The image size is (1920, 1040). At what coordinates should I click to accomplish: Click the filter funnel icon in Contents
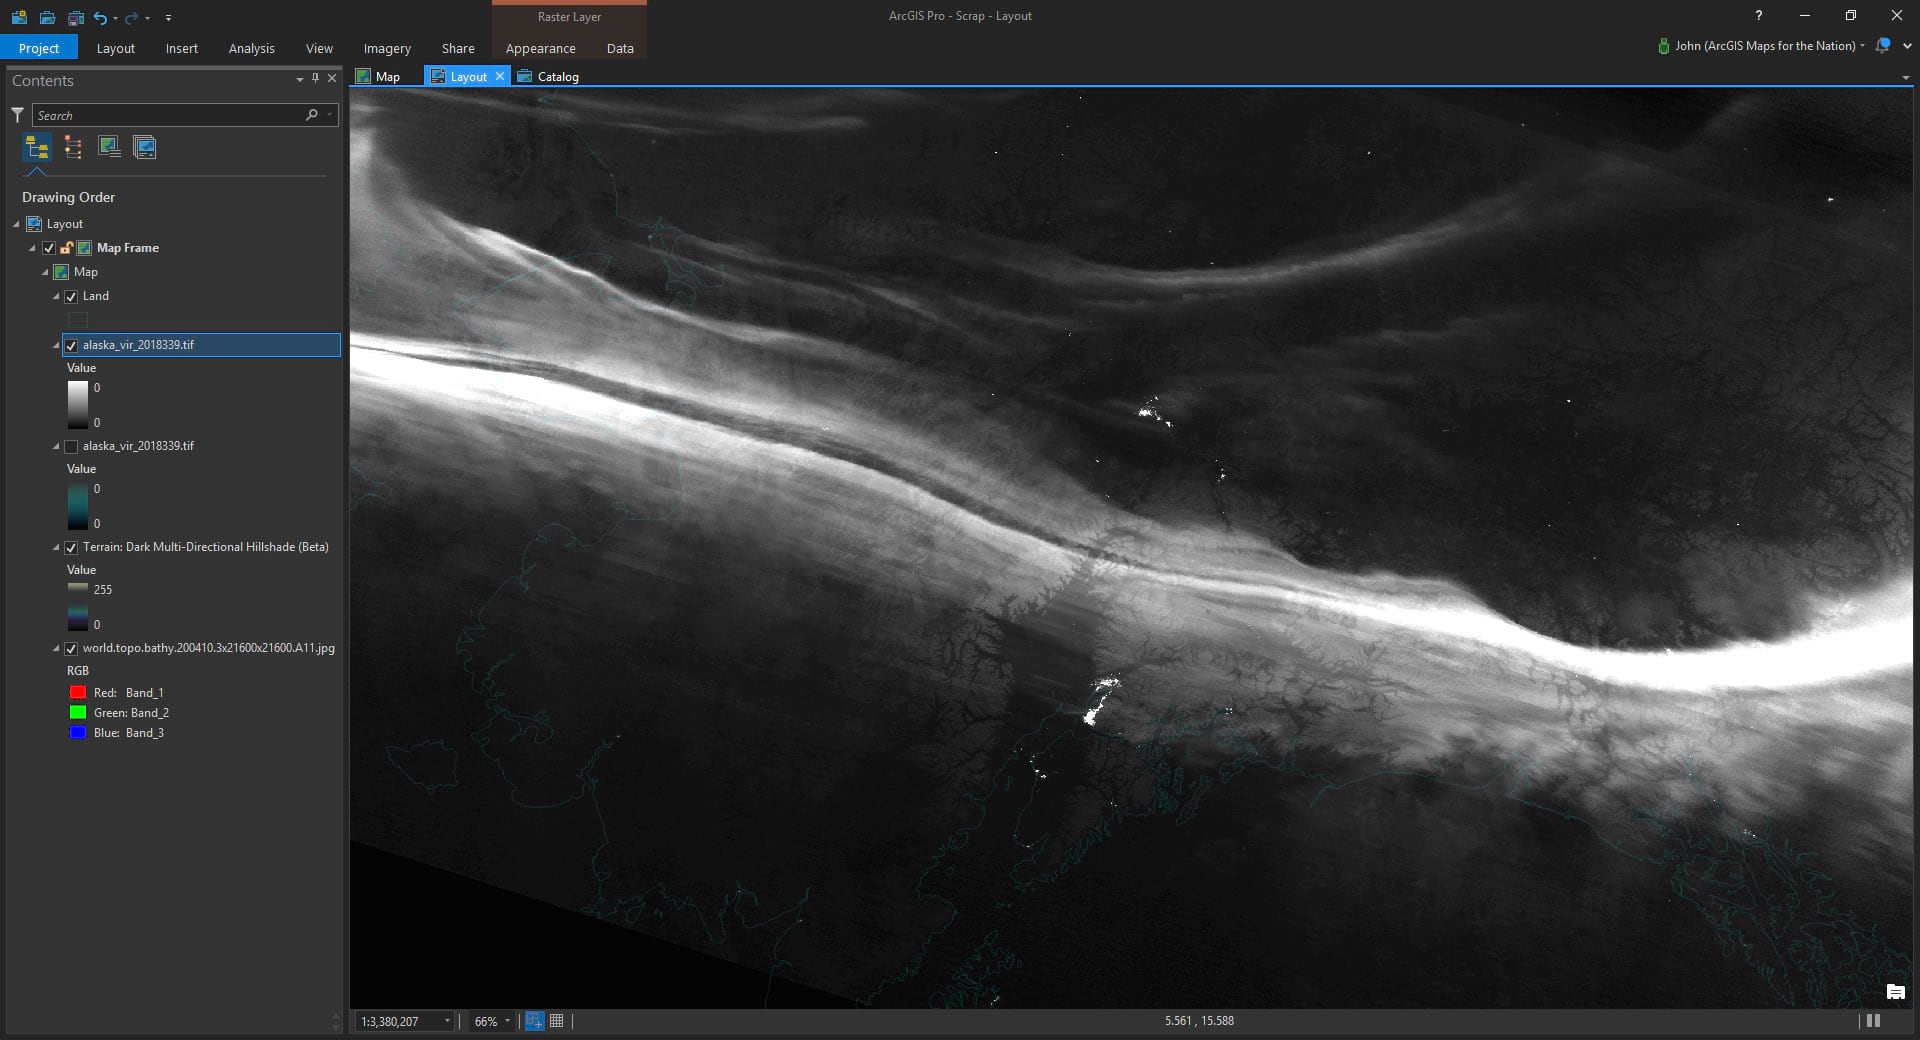click(x=17, y=115)
